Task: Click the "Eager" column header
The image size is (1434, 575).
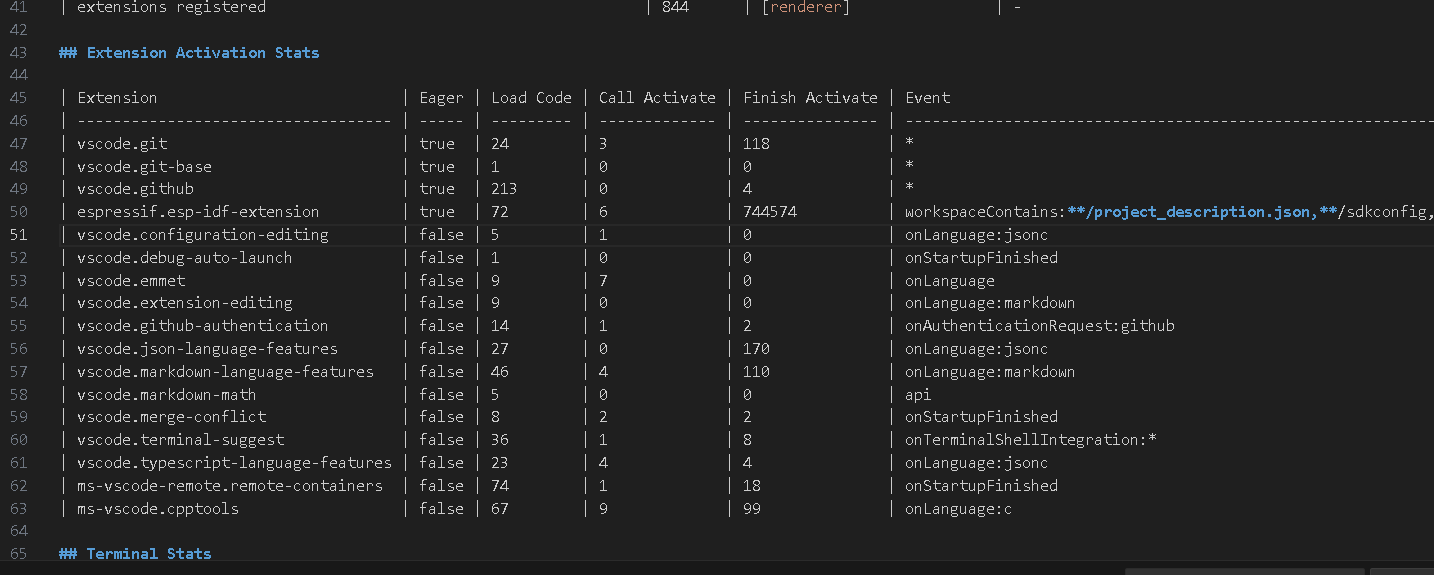Action: click(441, 97)
